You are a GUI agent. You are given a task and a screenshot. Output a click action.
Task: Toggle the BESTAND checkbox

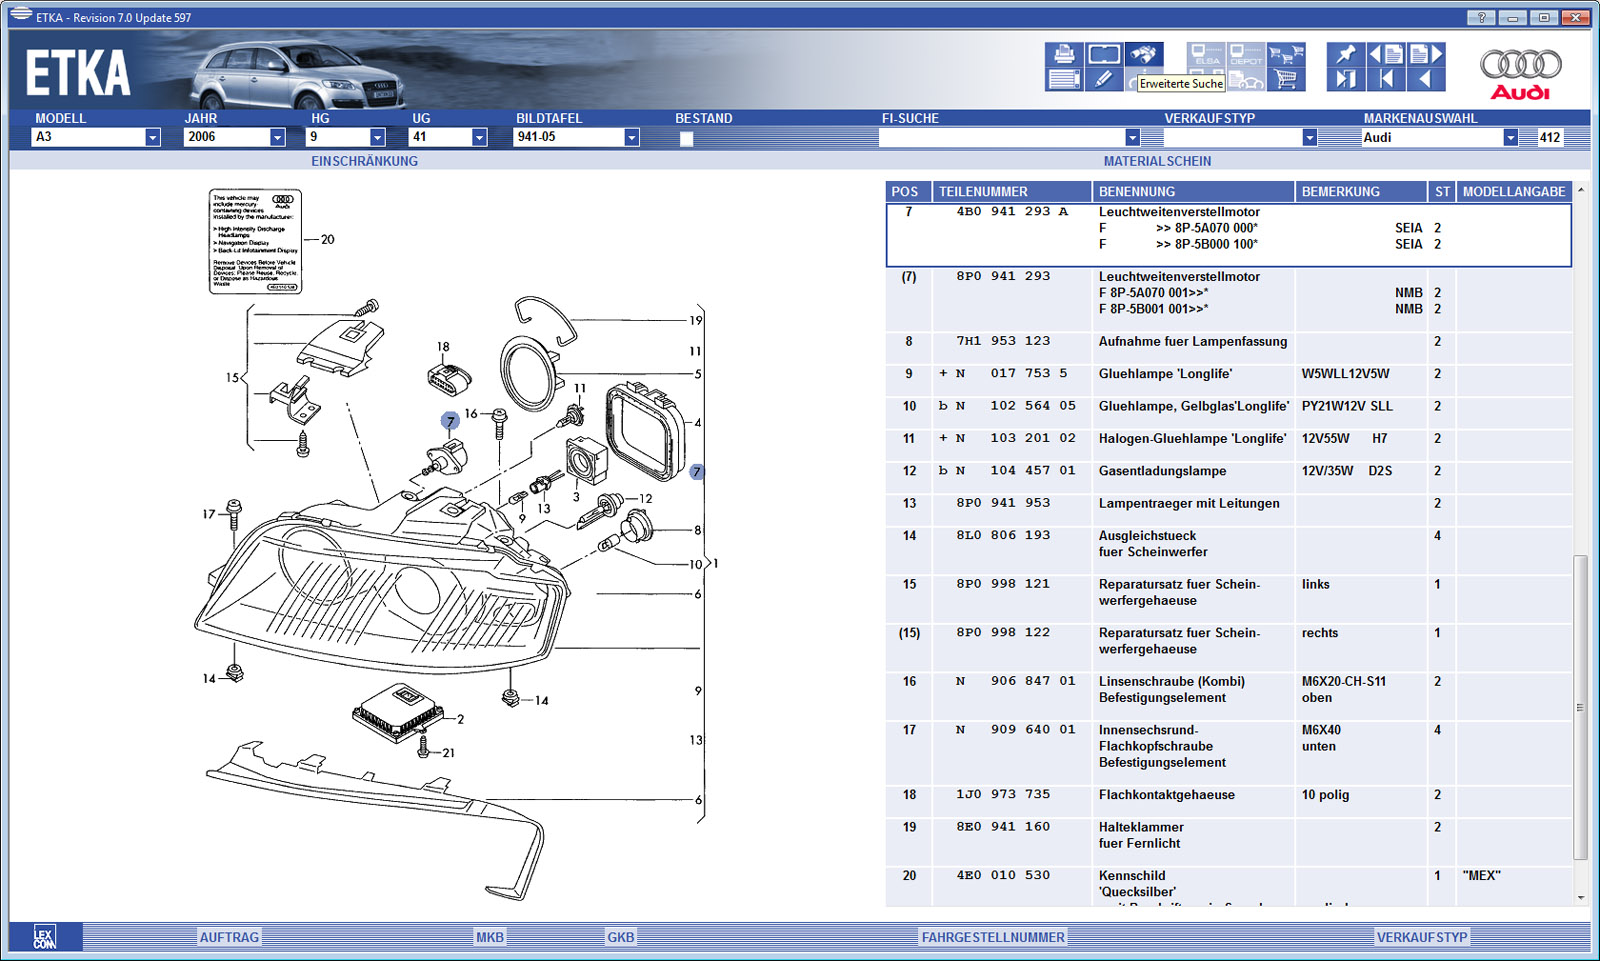click(686, 139)
